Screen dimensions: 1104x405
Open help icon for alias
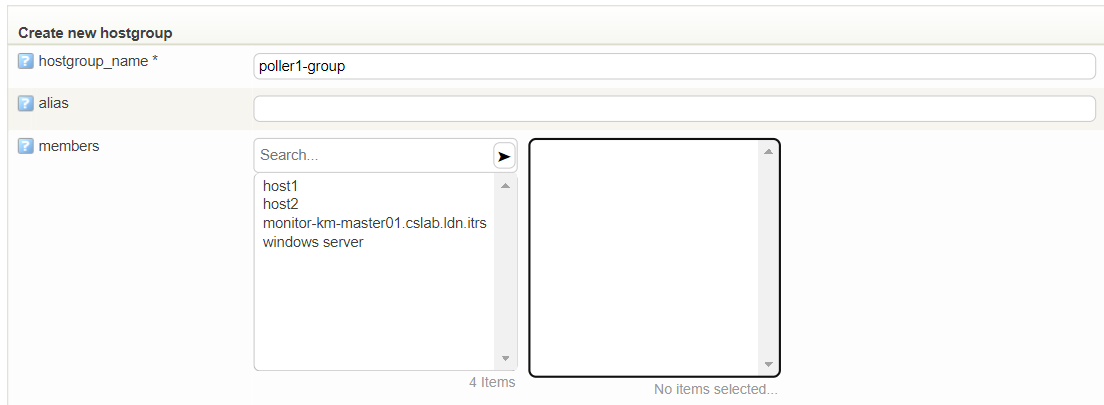[x=25, y=104]
